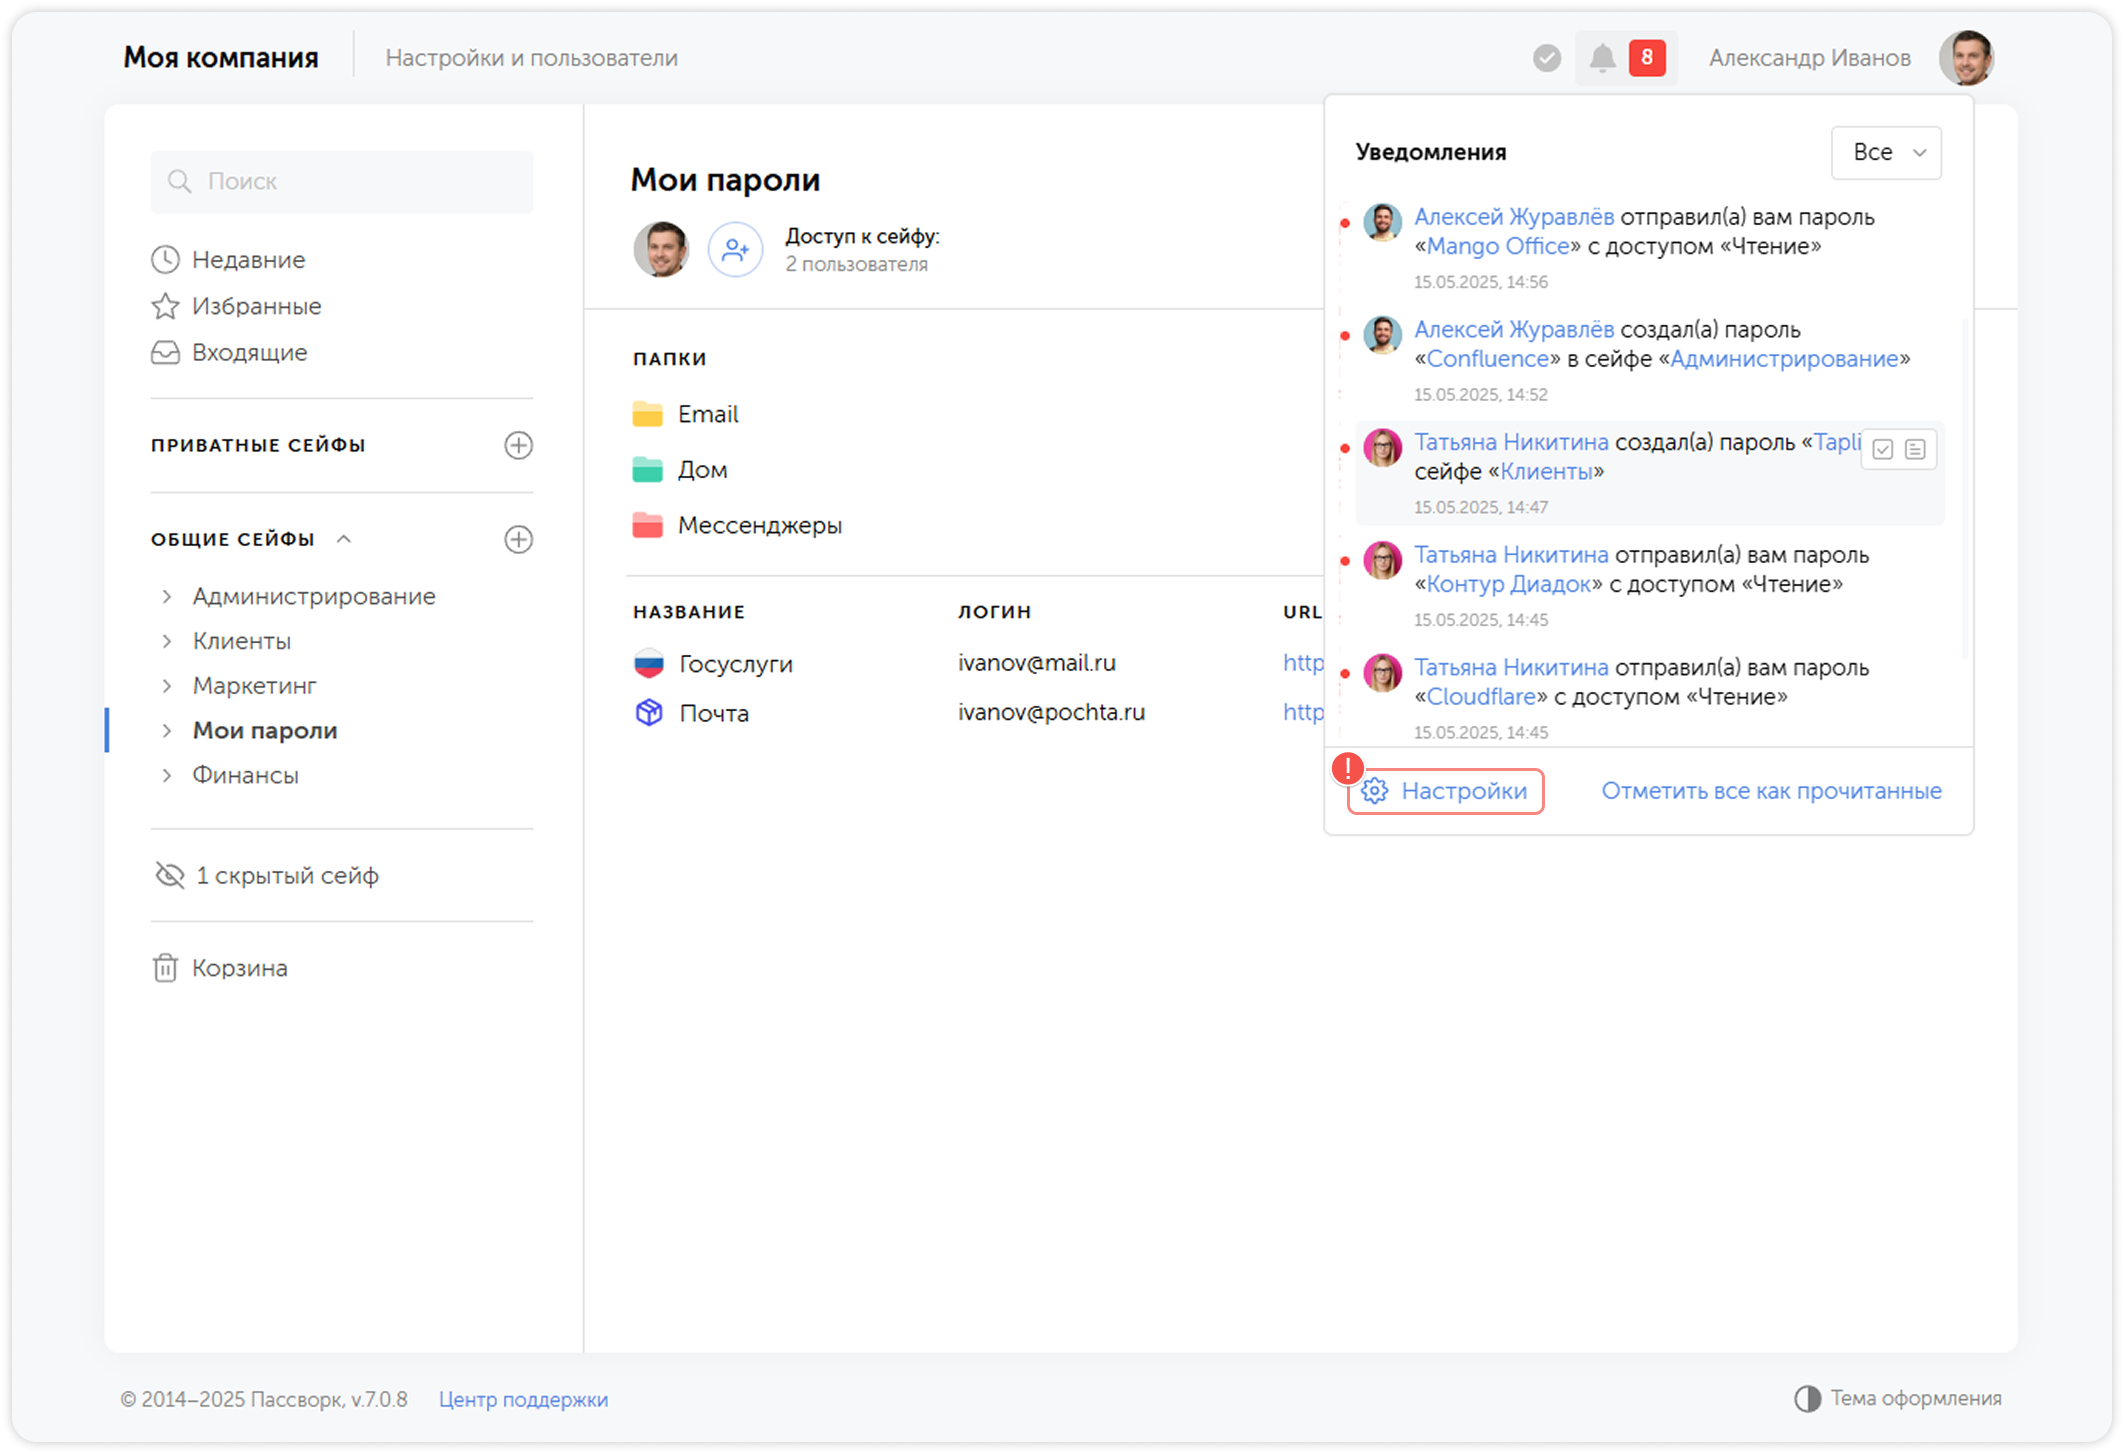Add a new private vault
This screenshot has width=2124, height=1454.
(518, 445)
